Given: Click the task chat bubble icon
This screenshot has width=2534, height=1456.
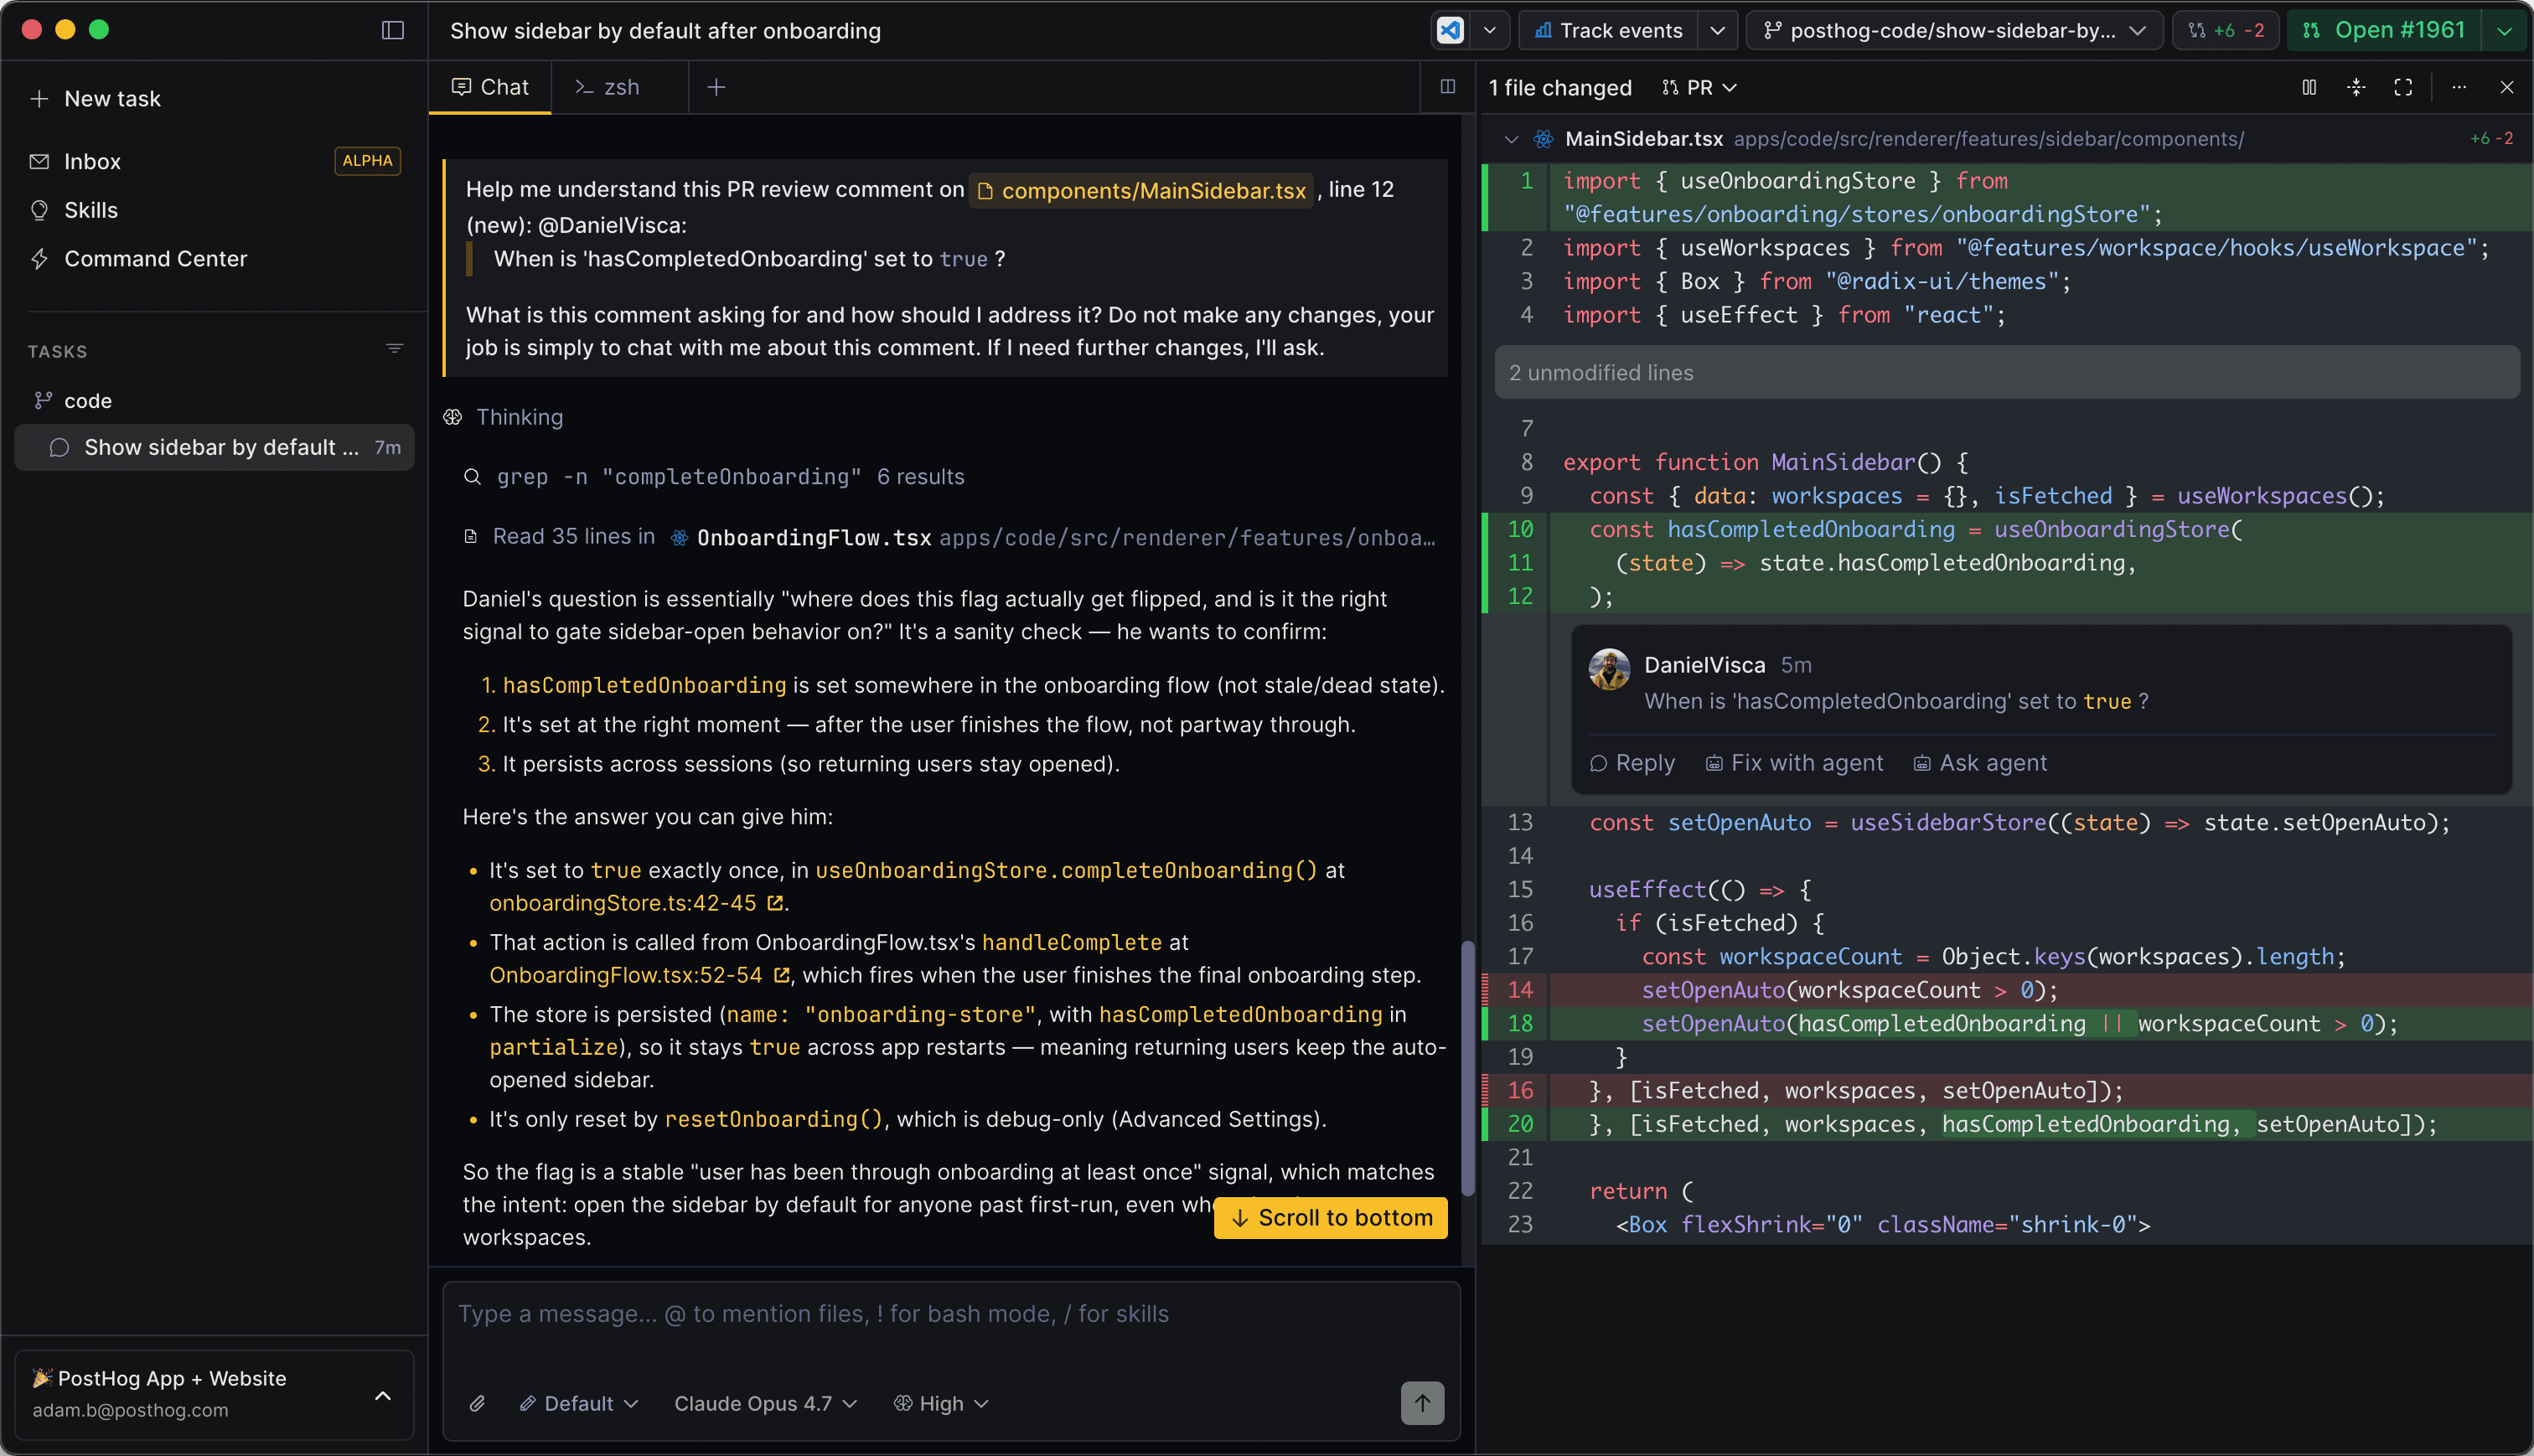Looking at the screenshot, I should tap(59, 447).
